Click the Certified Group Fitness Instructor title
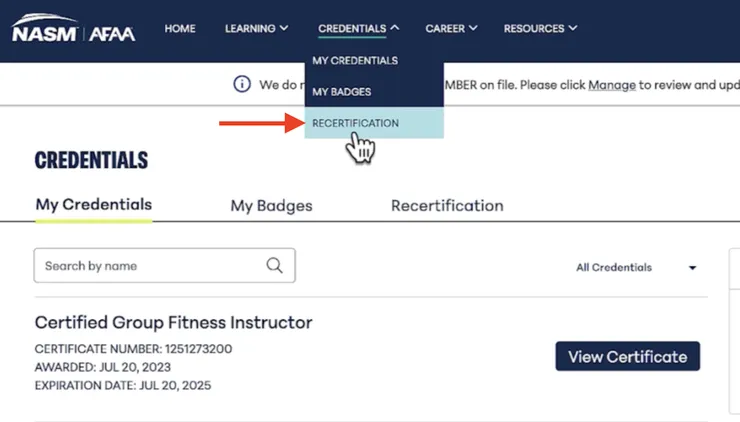Image resolution: width=740 pixels, height=422 pixels. [x=174, y=323]
